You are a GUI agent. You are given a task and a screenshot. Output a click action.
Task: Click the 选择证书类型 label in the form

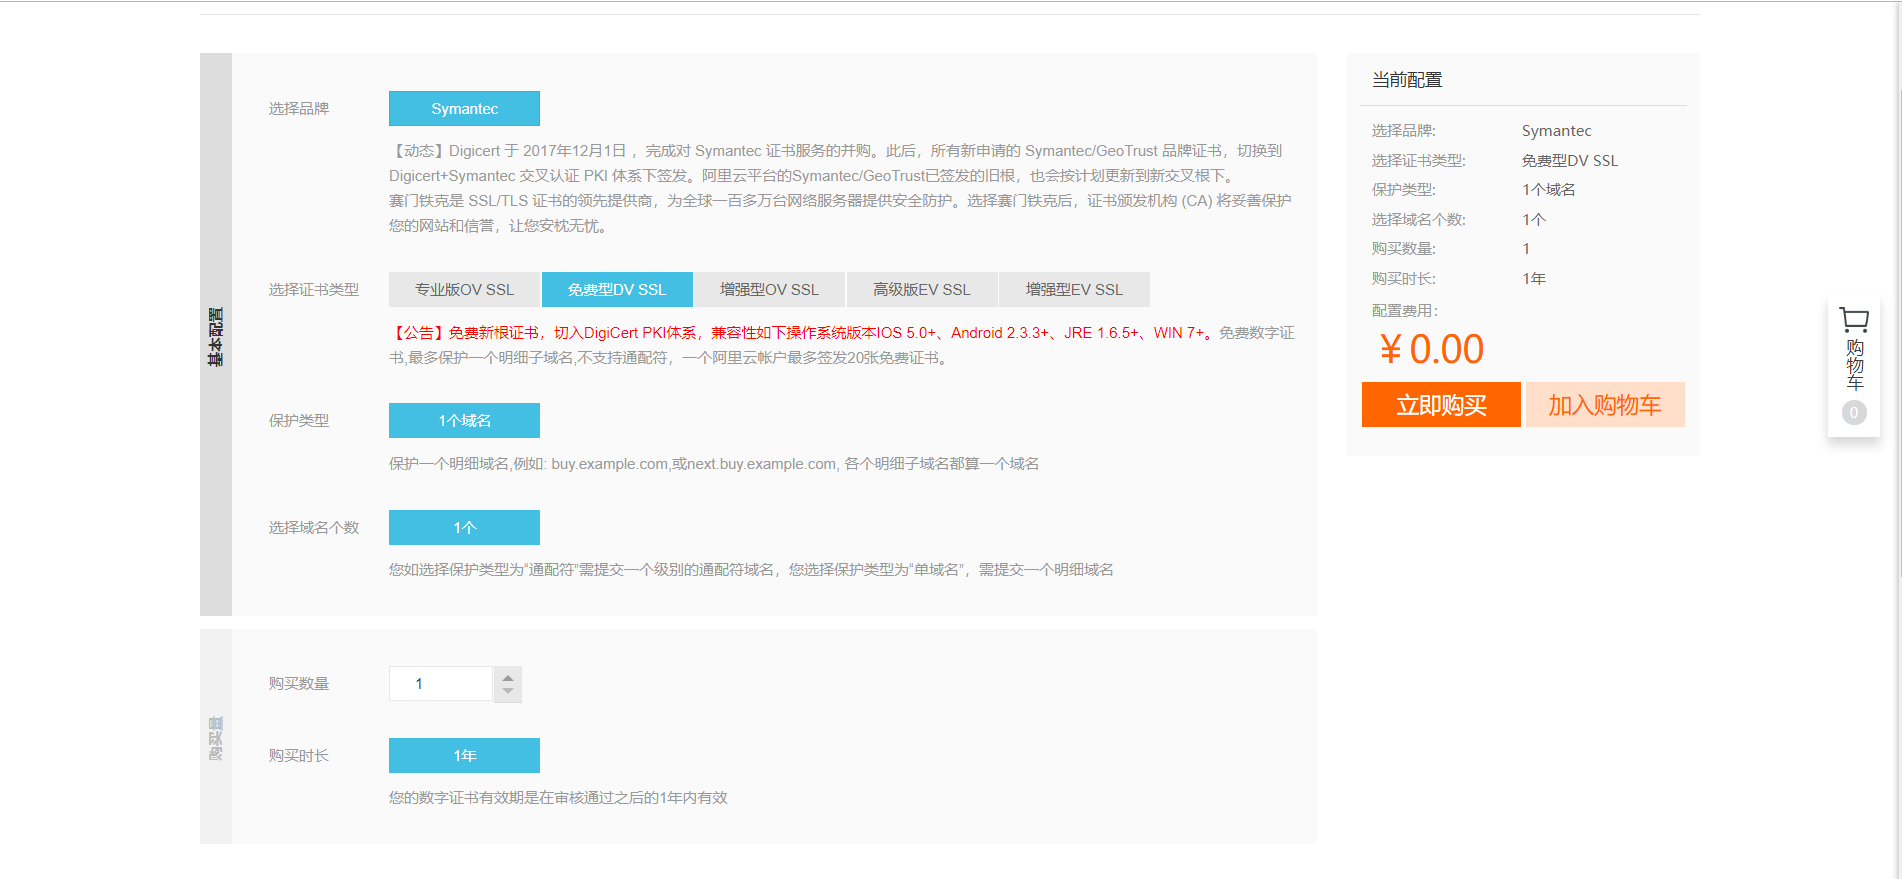coord(313,289)
